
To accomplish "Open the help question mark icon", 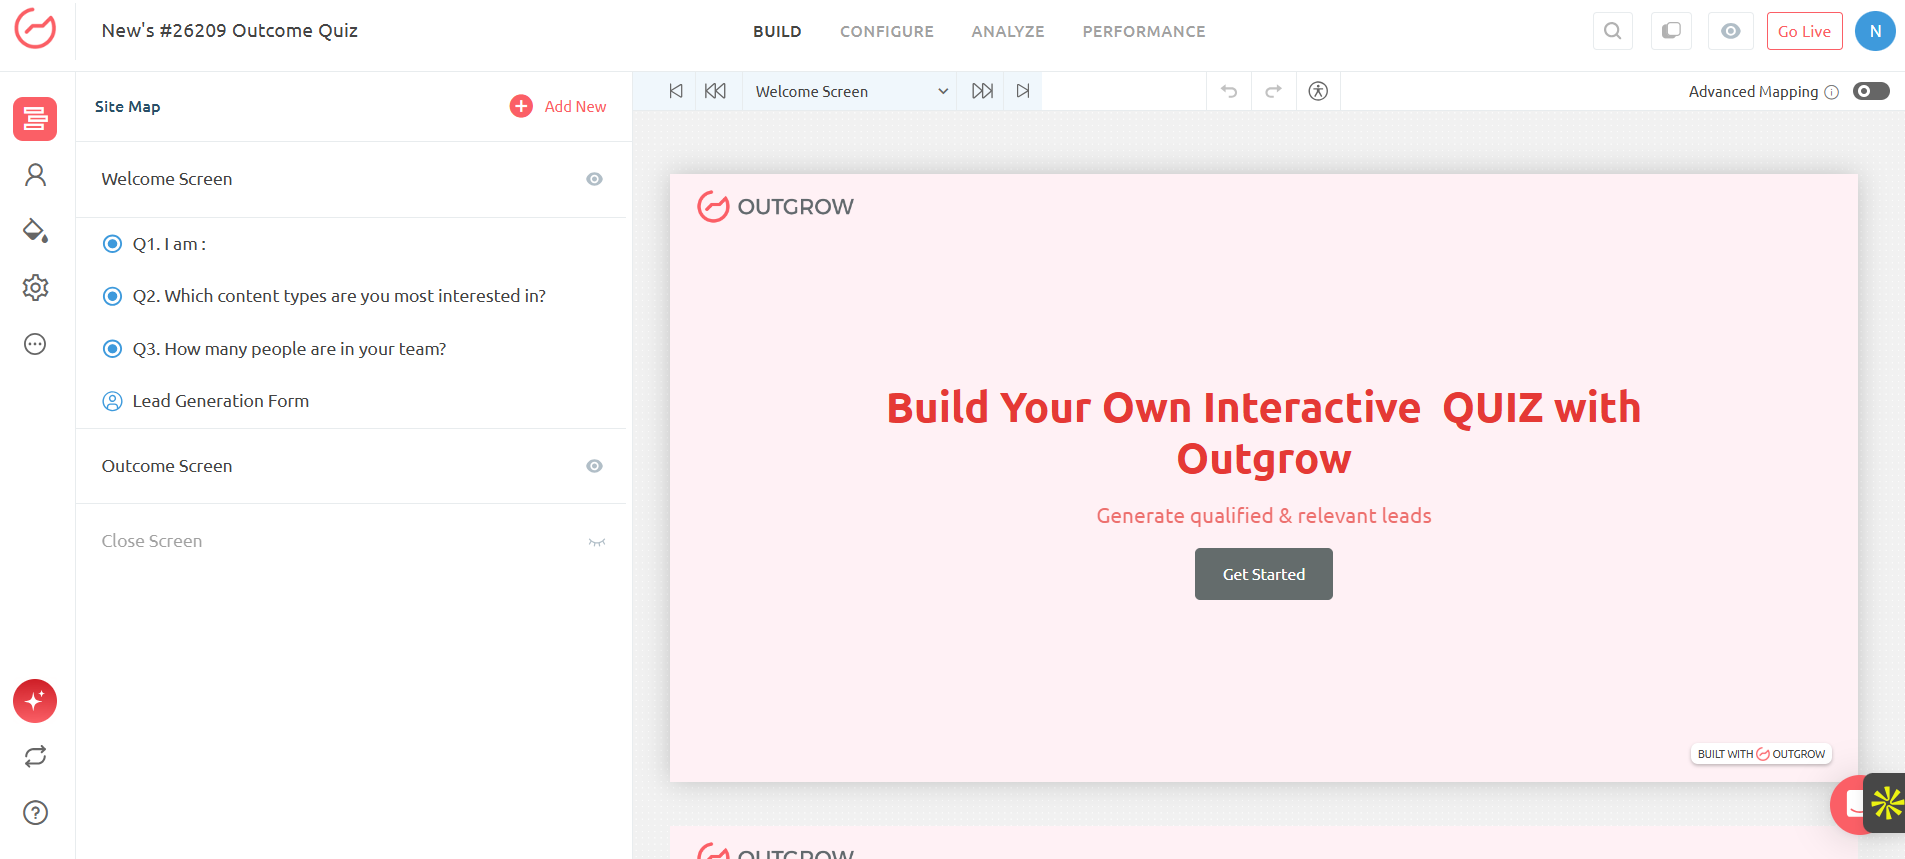I will click(35, 813).
